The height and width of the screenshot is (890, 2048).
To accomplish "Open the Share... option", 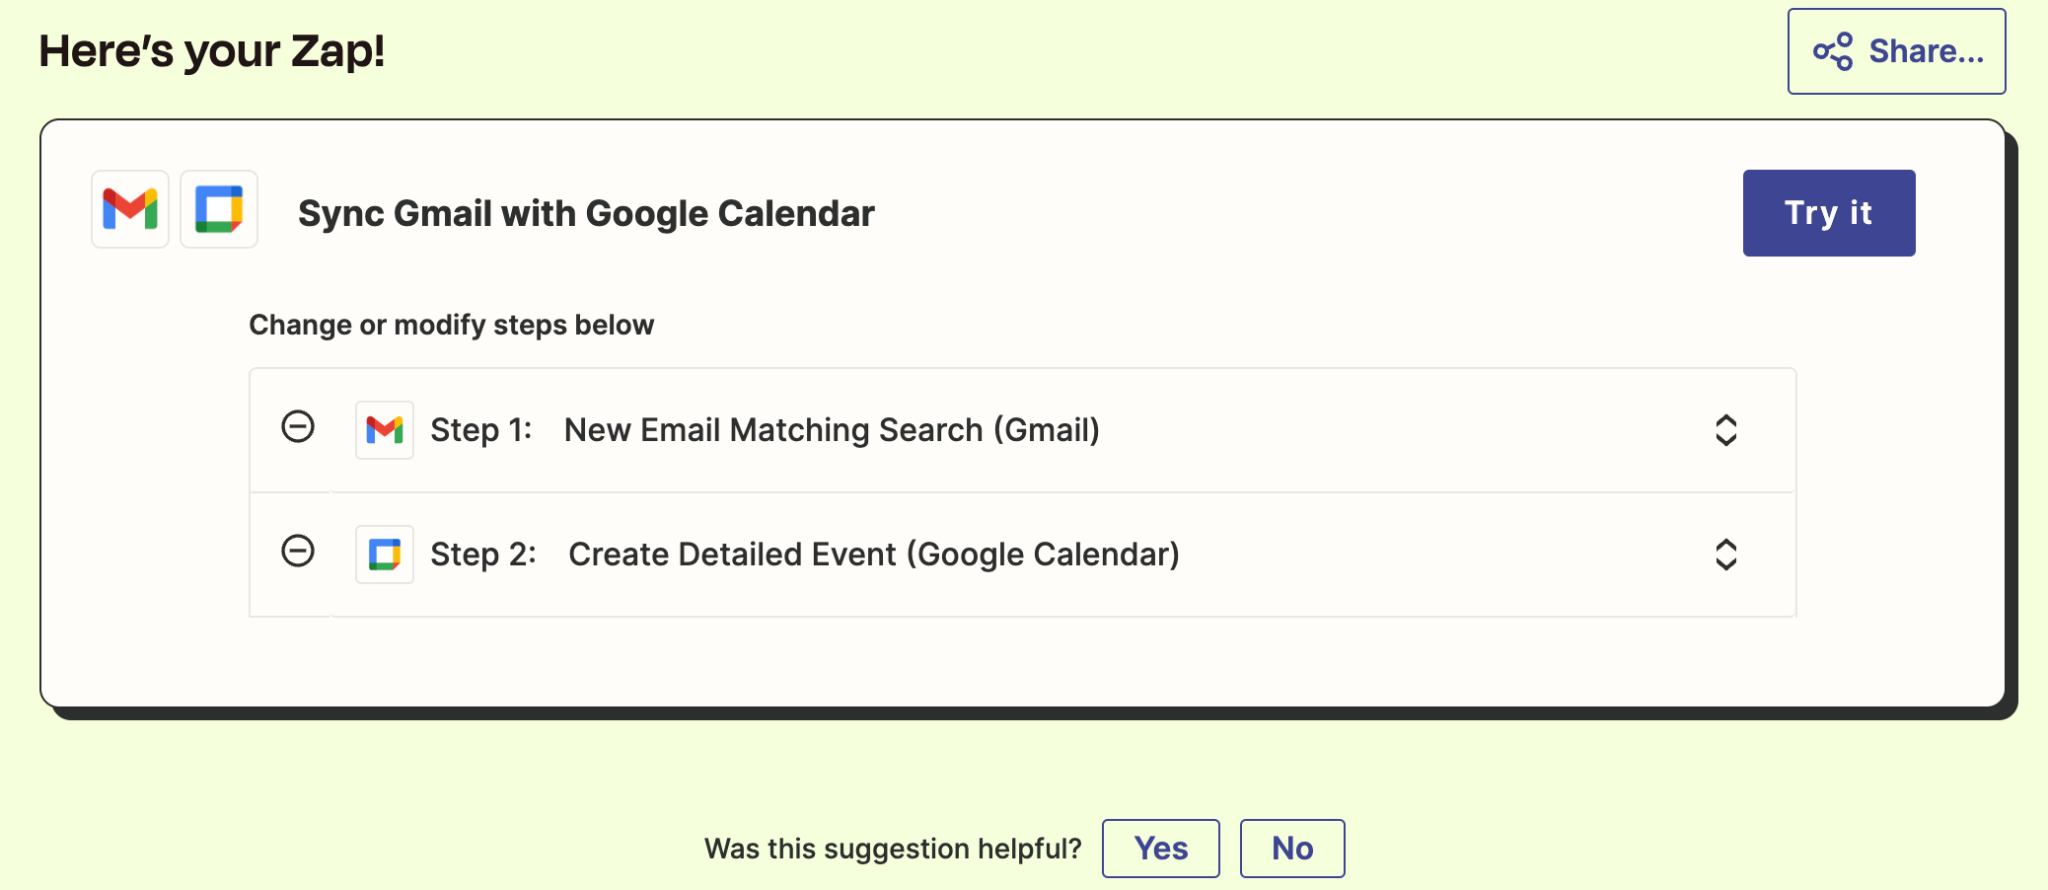I will click(x=1896, y=51).
